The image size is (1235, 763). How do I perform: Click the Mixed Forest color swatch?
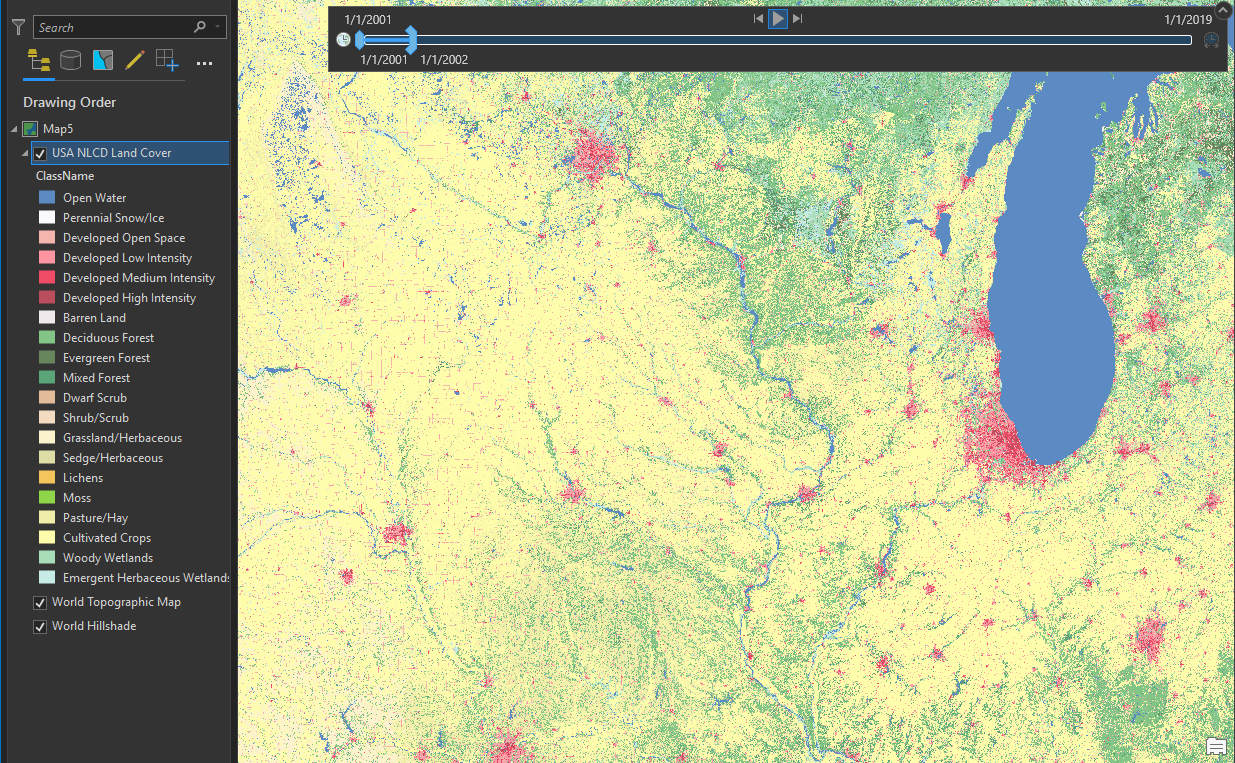point(46,378)
